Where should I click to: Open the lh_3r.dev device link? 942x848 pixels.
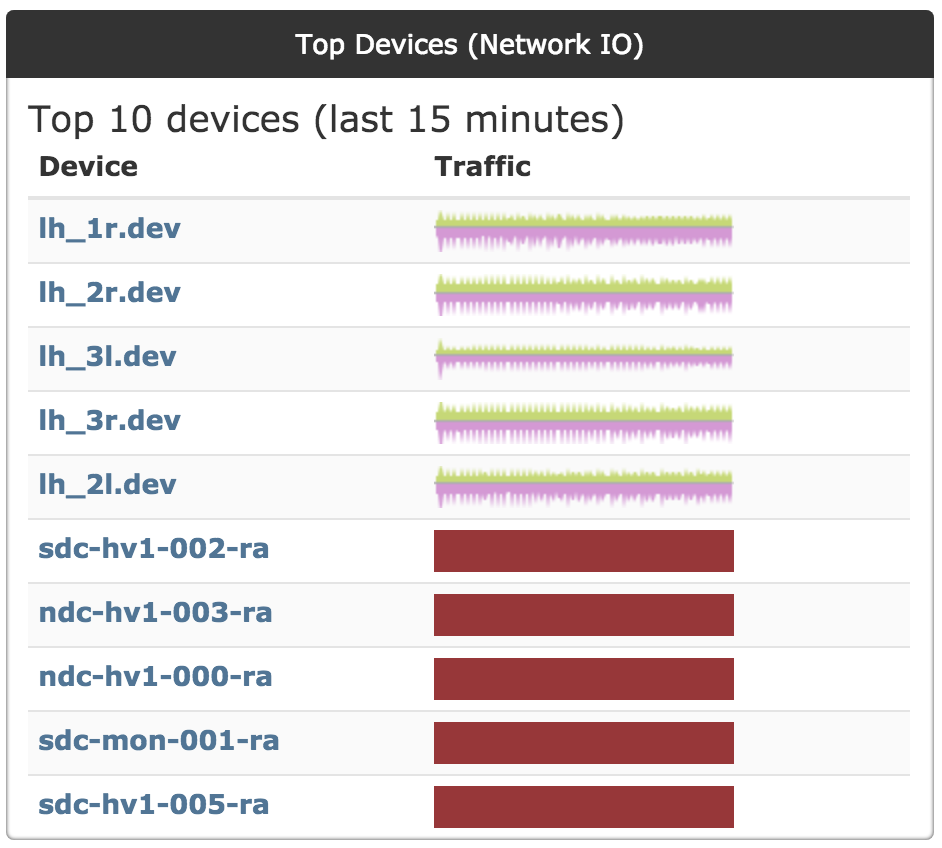click(109, 421)
